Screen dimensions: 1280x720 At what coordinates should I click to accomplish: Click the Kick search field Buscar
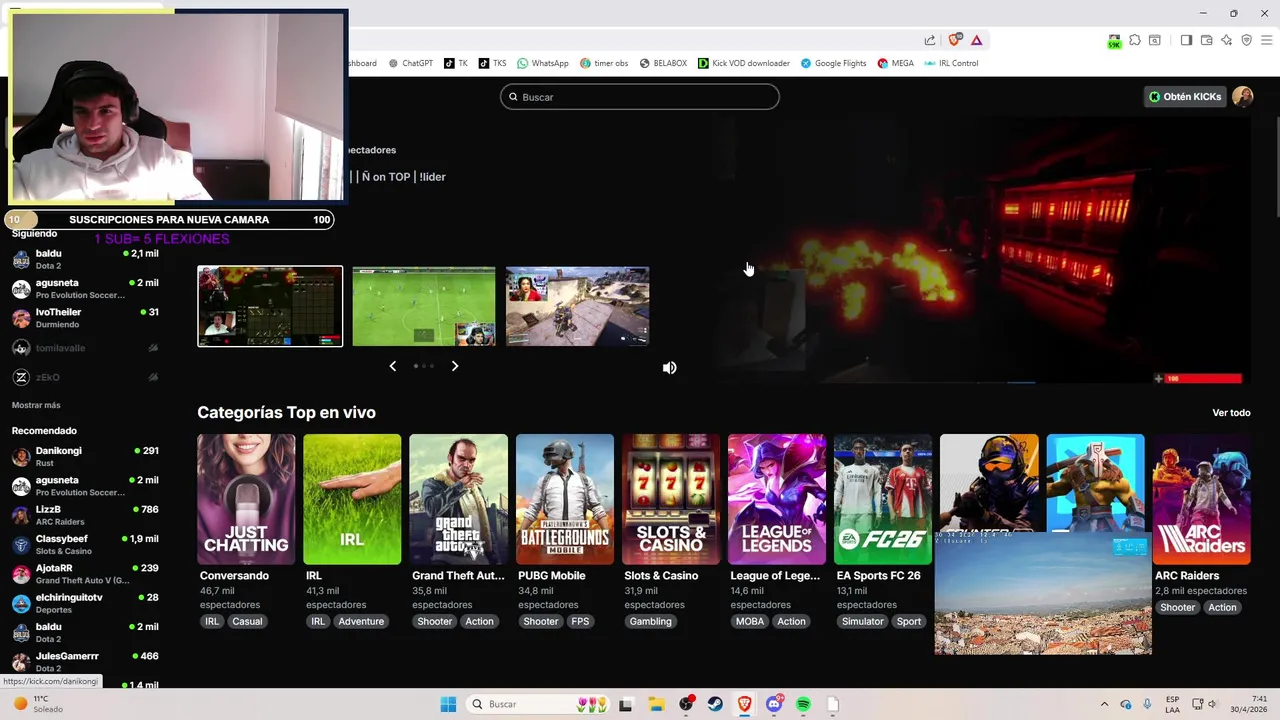click(x=640, y=97)
